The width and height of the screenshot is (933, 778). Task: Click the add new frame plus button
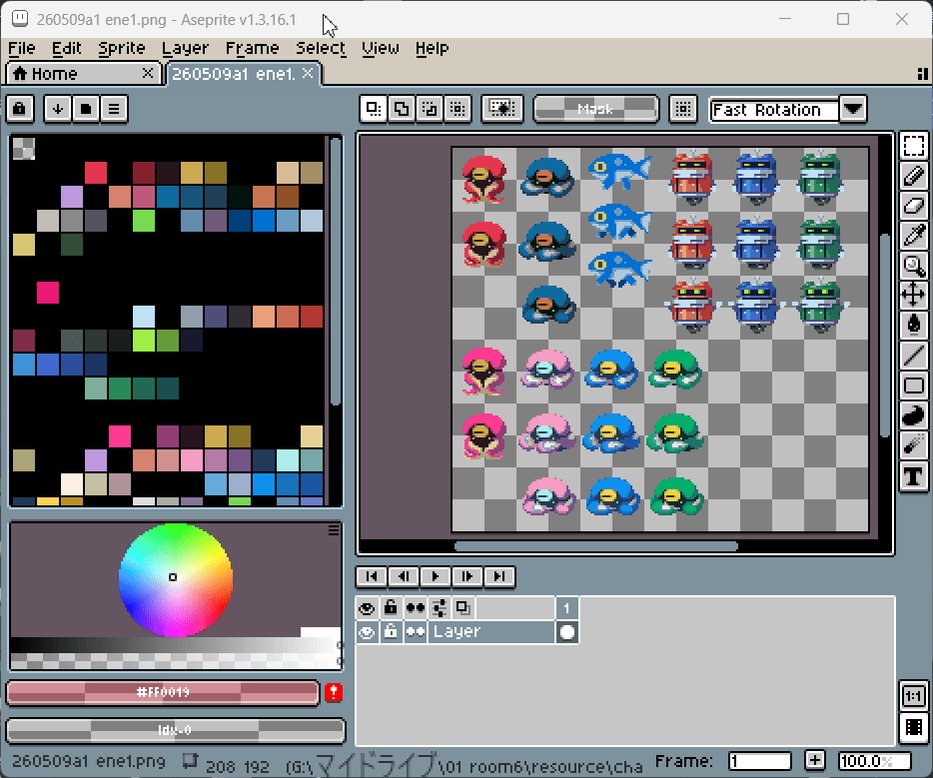point(815,760)
